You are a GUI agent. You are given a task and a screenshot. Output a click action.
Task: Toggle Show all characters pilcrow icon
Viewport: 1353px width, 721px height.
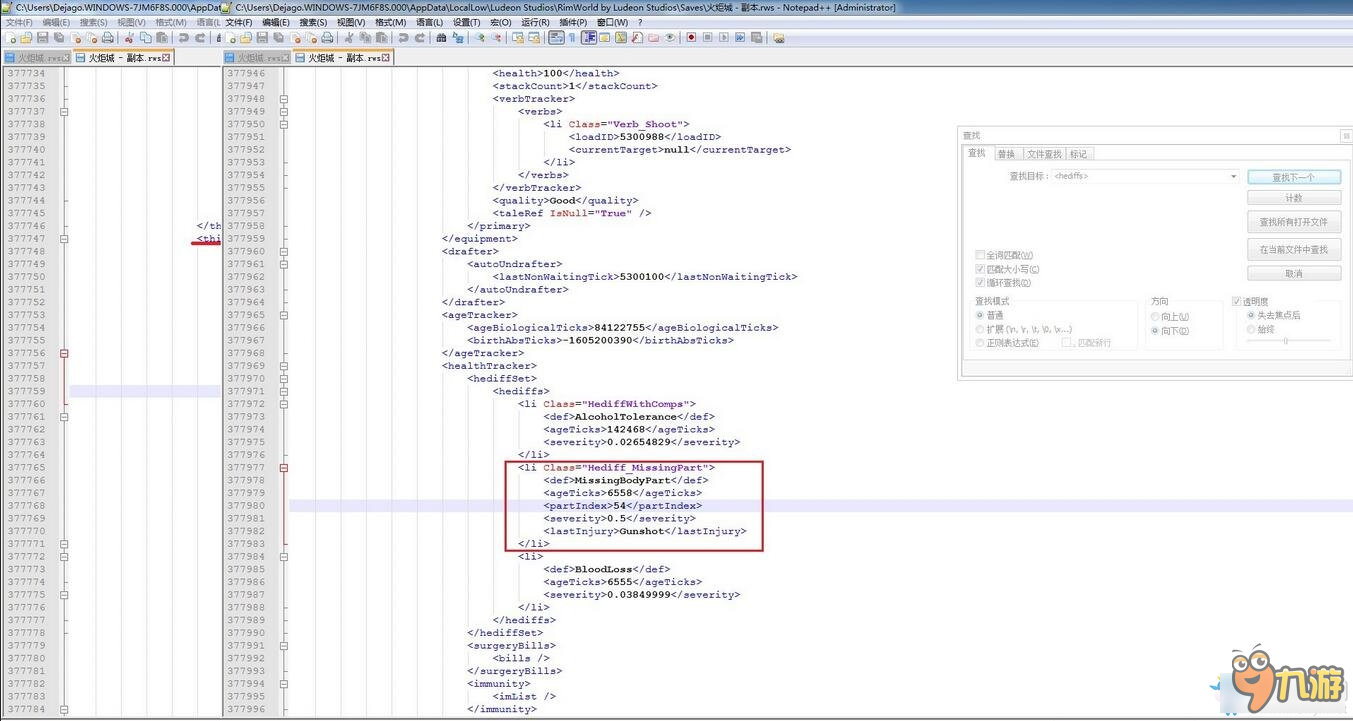[571, 38]
